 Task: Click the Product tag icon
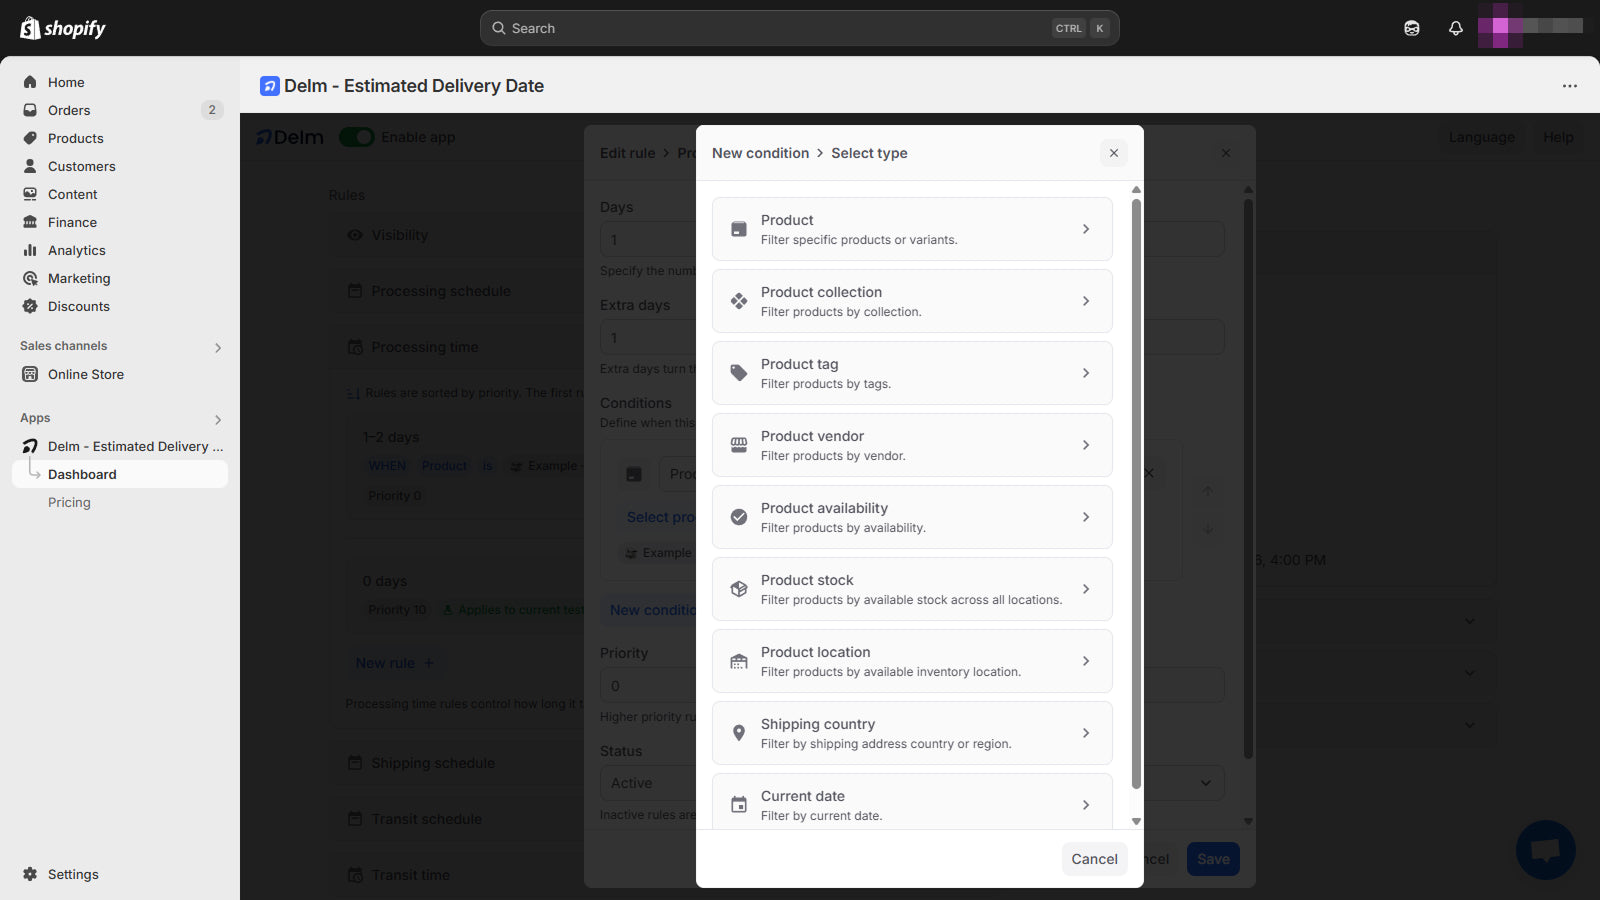pos(739,373)
